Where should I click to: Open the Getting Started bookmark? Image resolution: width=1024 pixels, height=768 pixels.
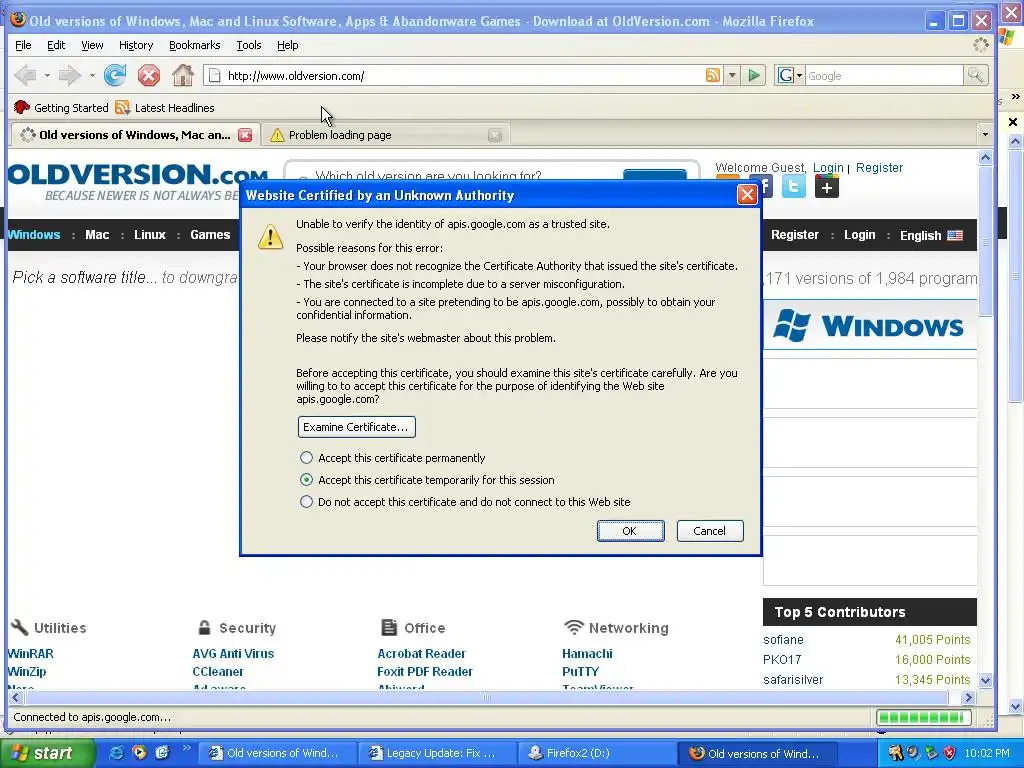pyautogui.click(x=61, y=108)
